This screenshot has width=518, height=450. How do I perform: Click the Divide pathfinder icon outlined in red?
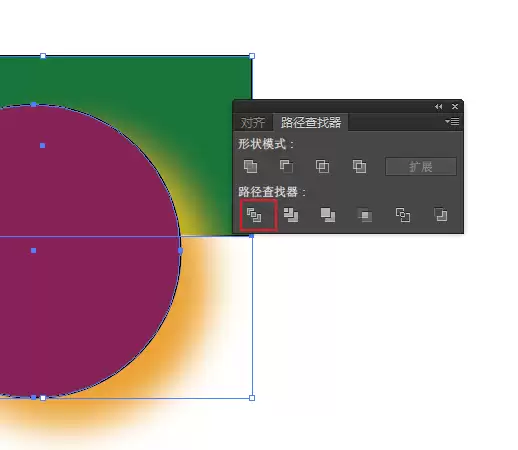point(254,215)
